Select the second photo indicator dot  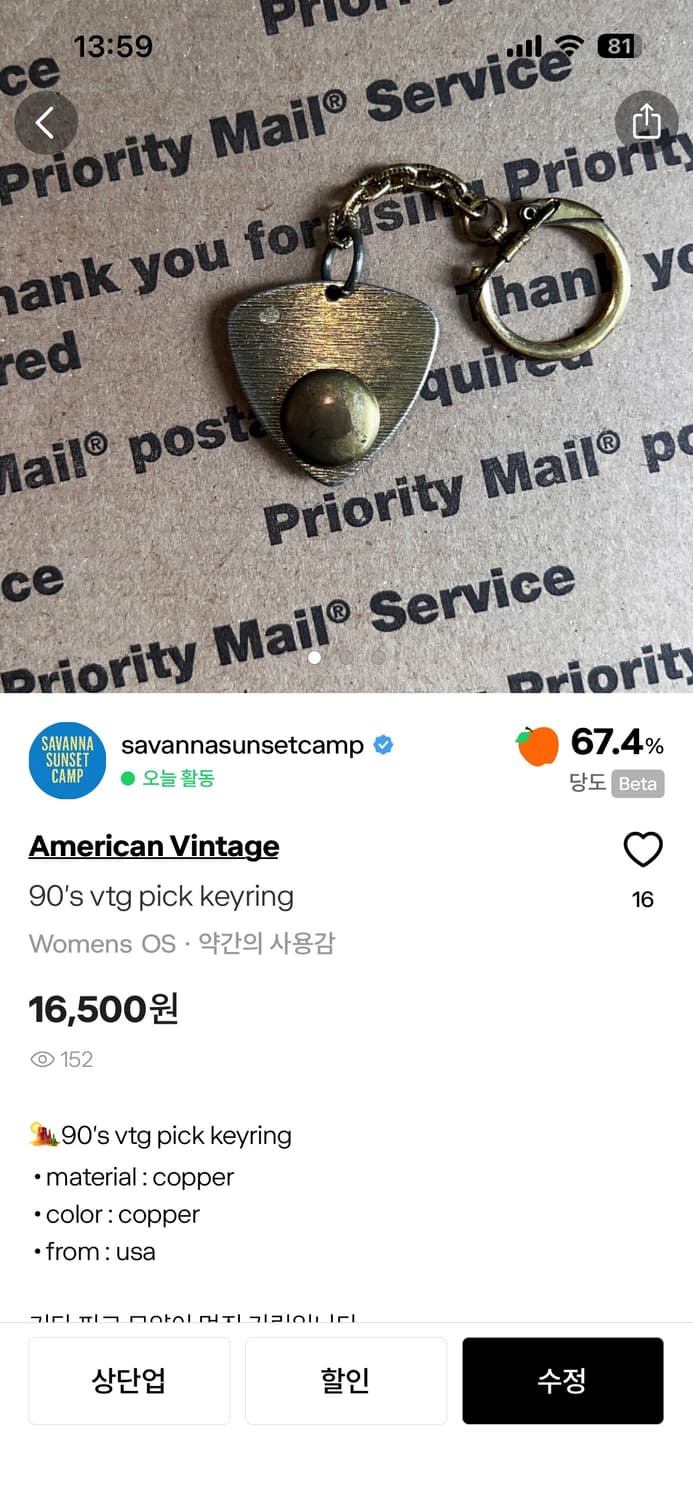click(x=346, y=657)
